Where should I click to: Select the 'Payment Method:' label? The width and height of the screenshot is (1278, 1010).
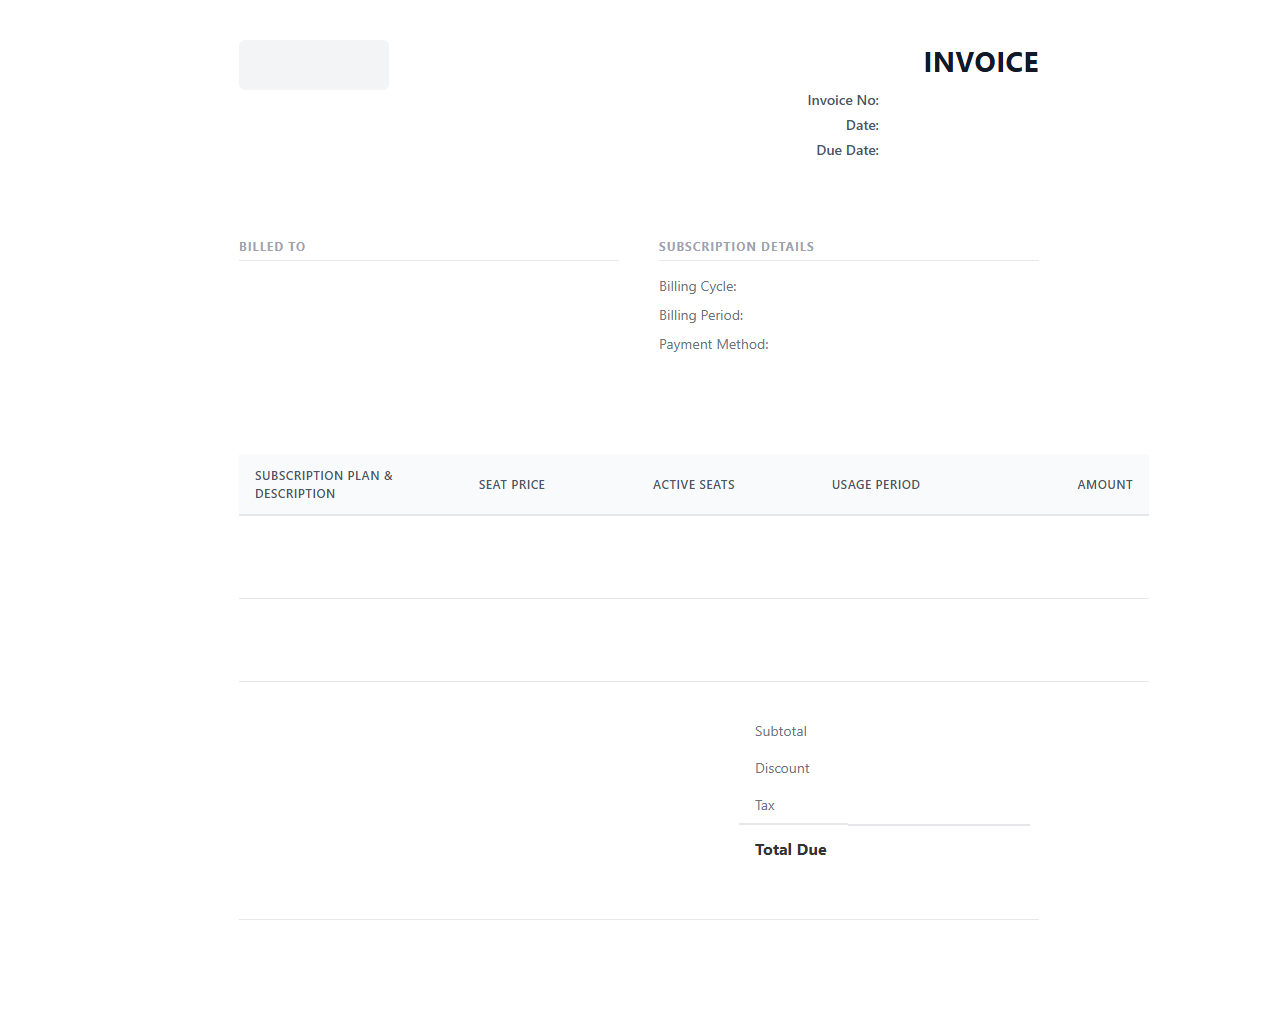tap(714, 344)
